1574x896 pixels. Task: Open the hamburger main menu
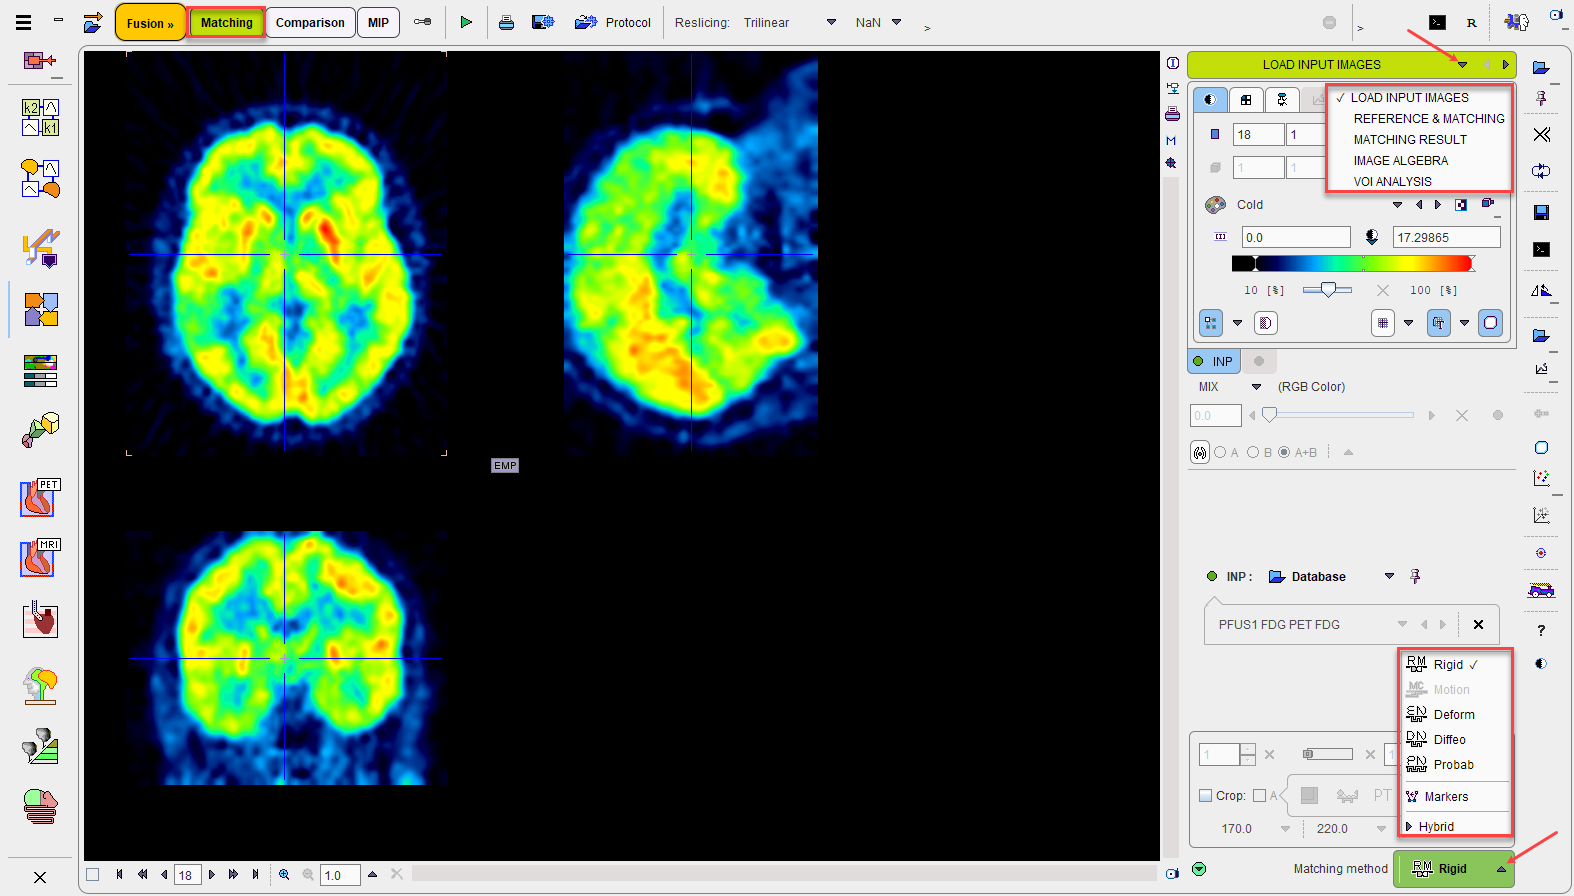point(24,22)
